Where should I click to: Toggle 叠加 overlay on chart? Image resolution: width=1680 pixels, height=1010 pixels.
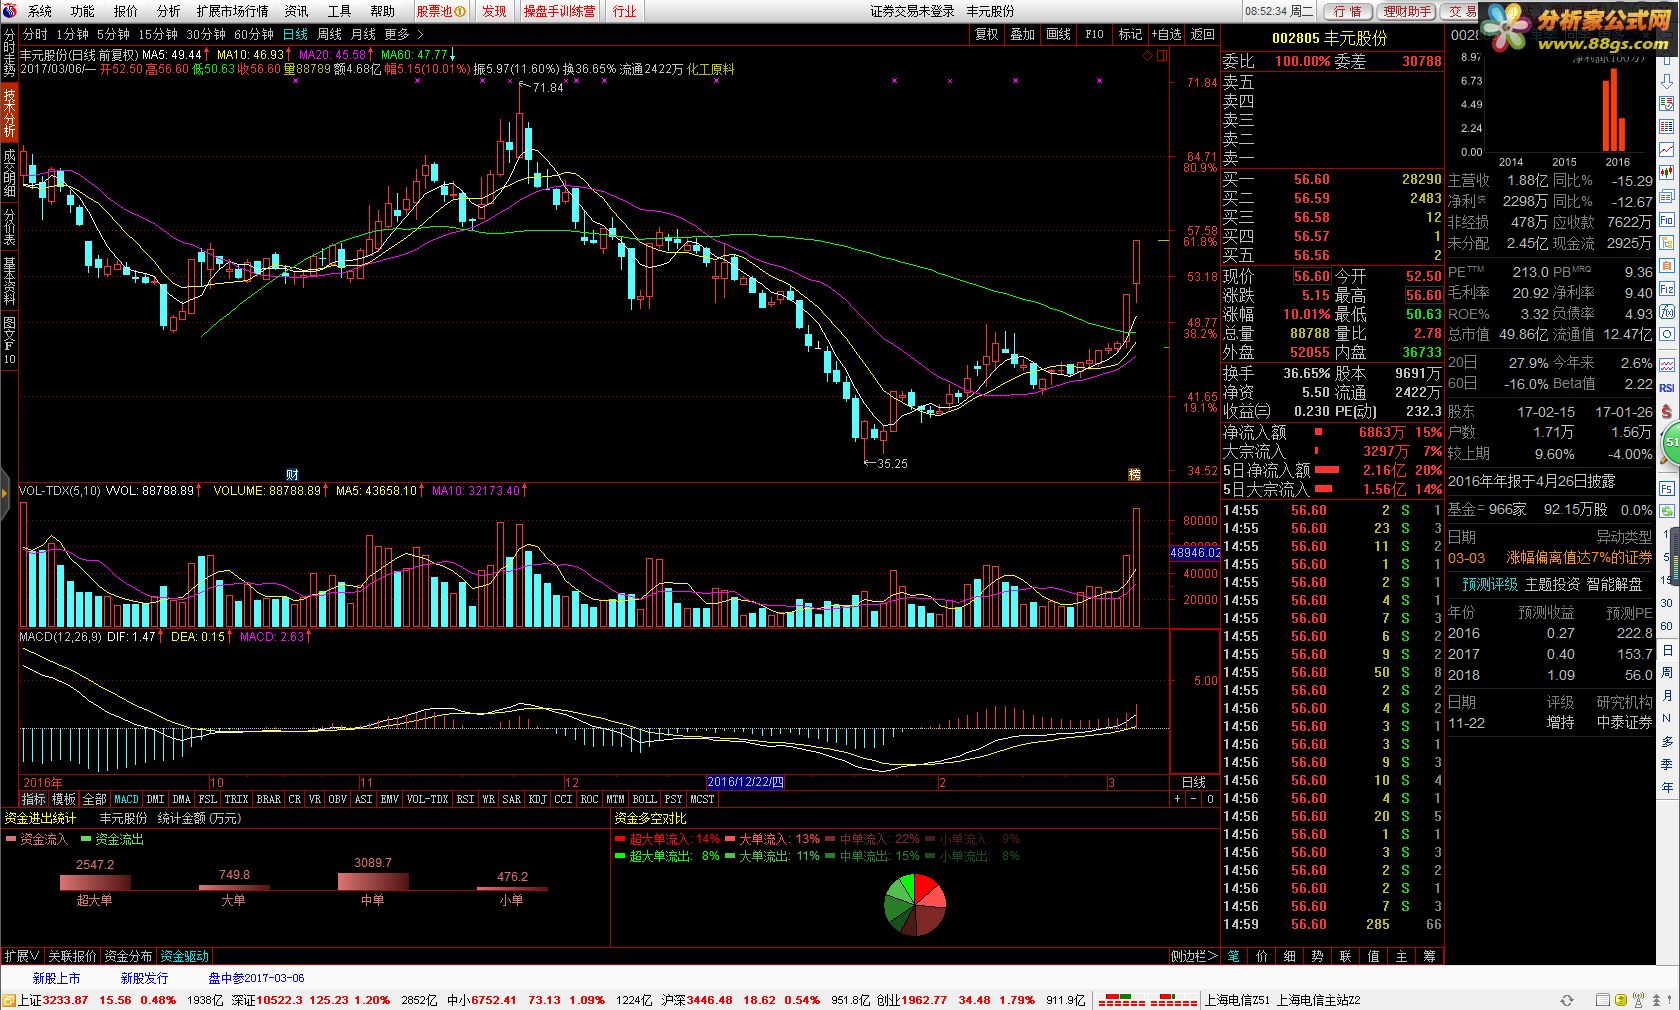click(x=1022, y=34)
